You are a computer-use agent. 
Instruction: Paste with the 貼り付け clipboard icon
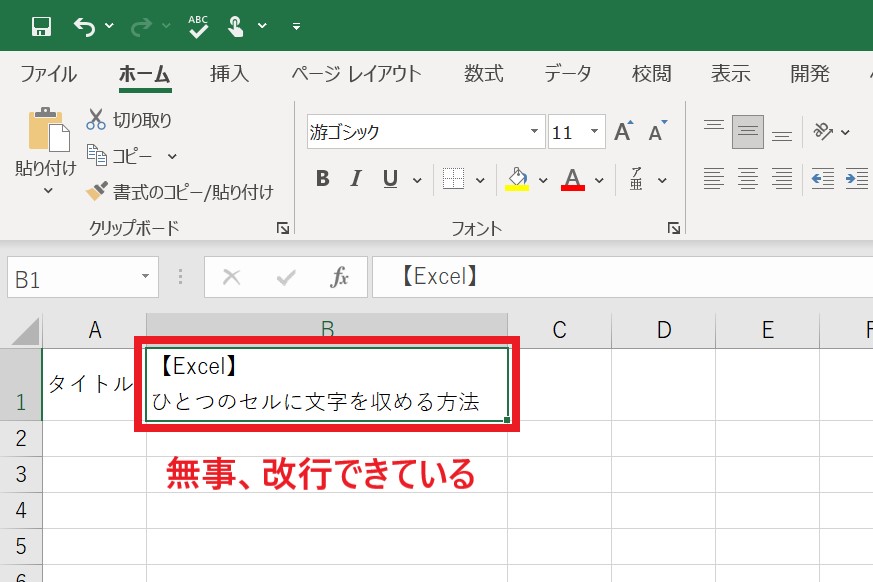coord(48,130)
